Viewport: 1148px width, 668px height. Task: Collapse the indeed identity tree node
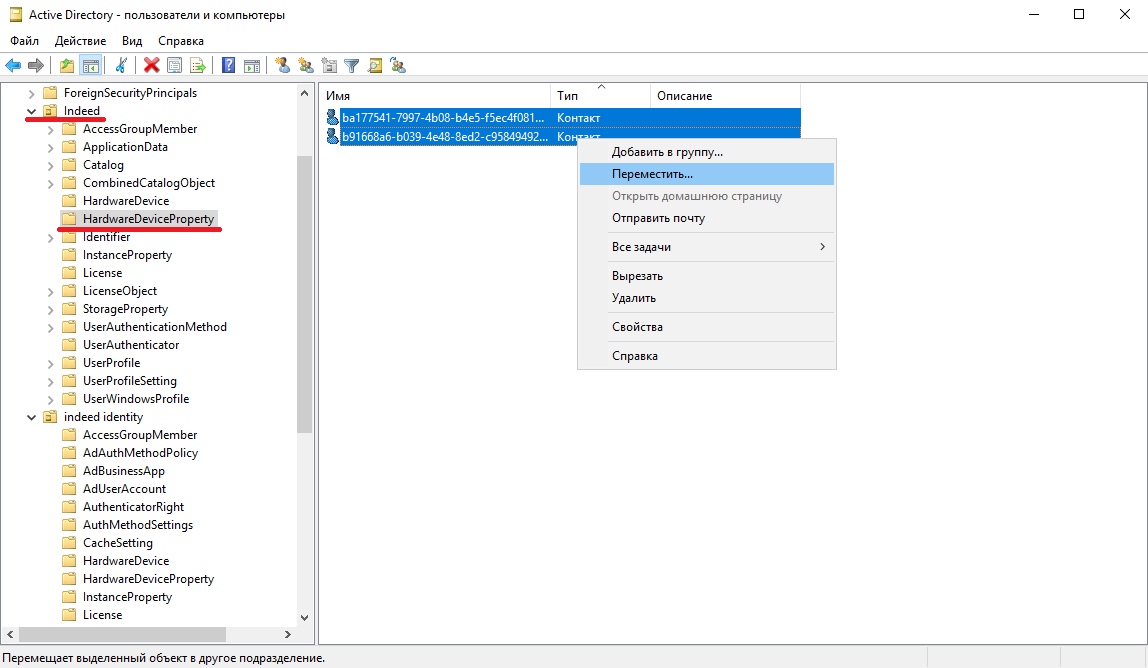pos(31,417)
